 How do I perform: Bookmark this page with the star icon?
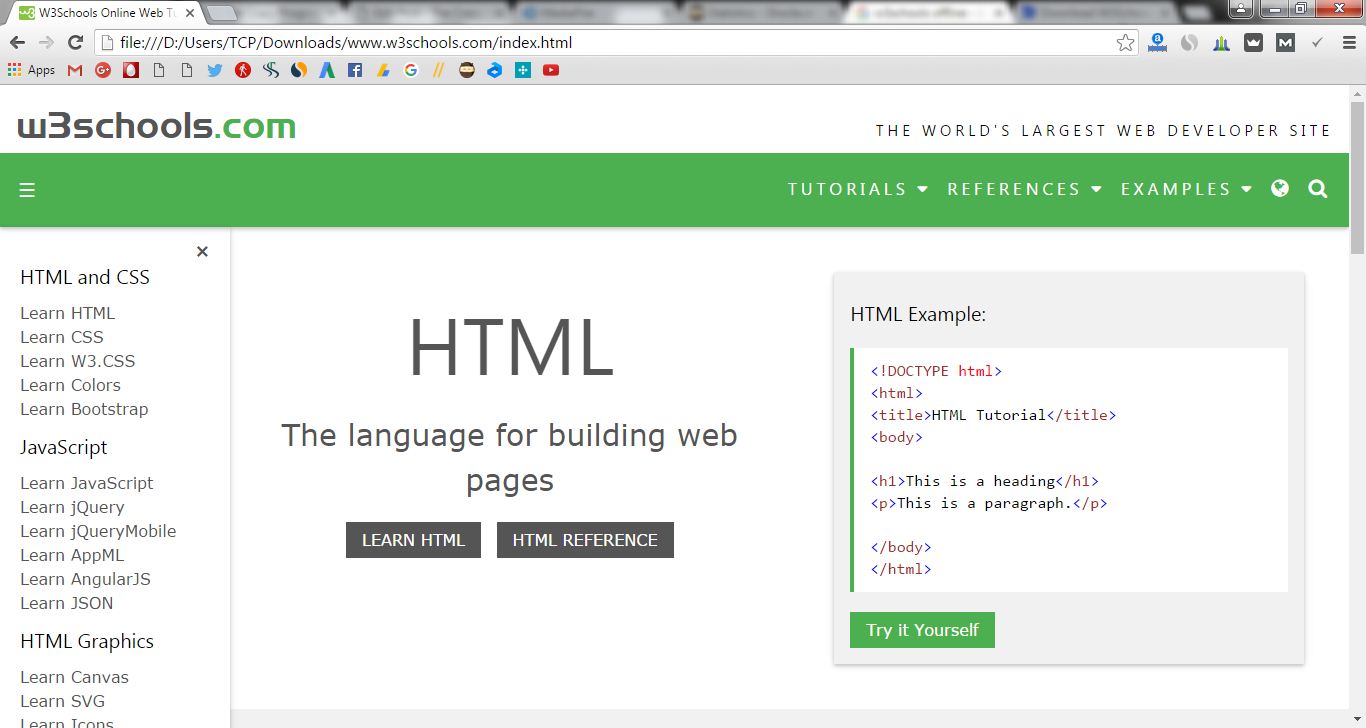pyautogui.click(x=1125, y=43)
